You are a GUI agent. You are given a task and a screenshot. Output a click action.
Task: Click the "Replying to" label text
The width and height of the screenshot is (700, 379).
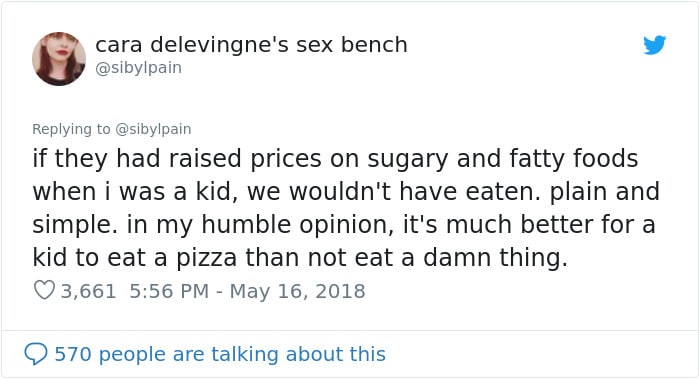(71, 129)
